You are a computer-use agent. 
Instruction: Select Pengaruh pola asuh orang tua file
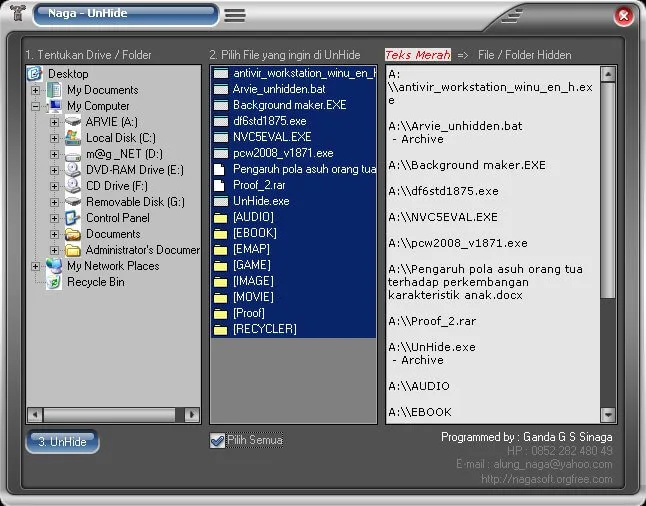tap(293, 169)
